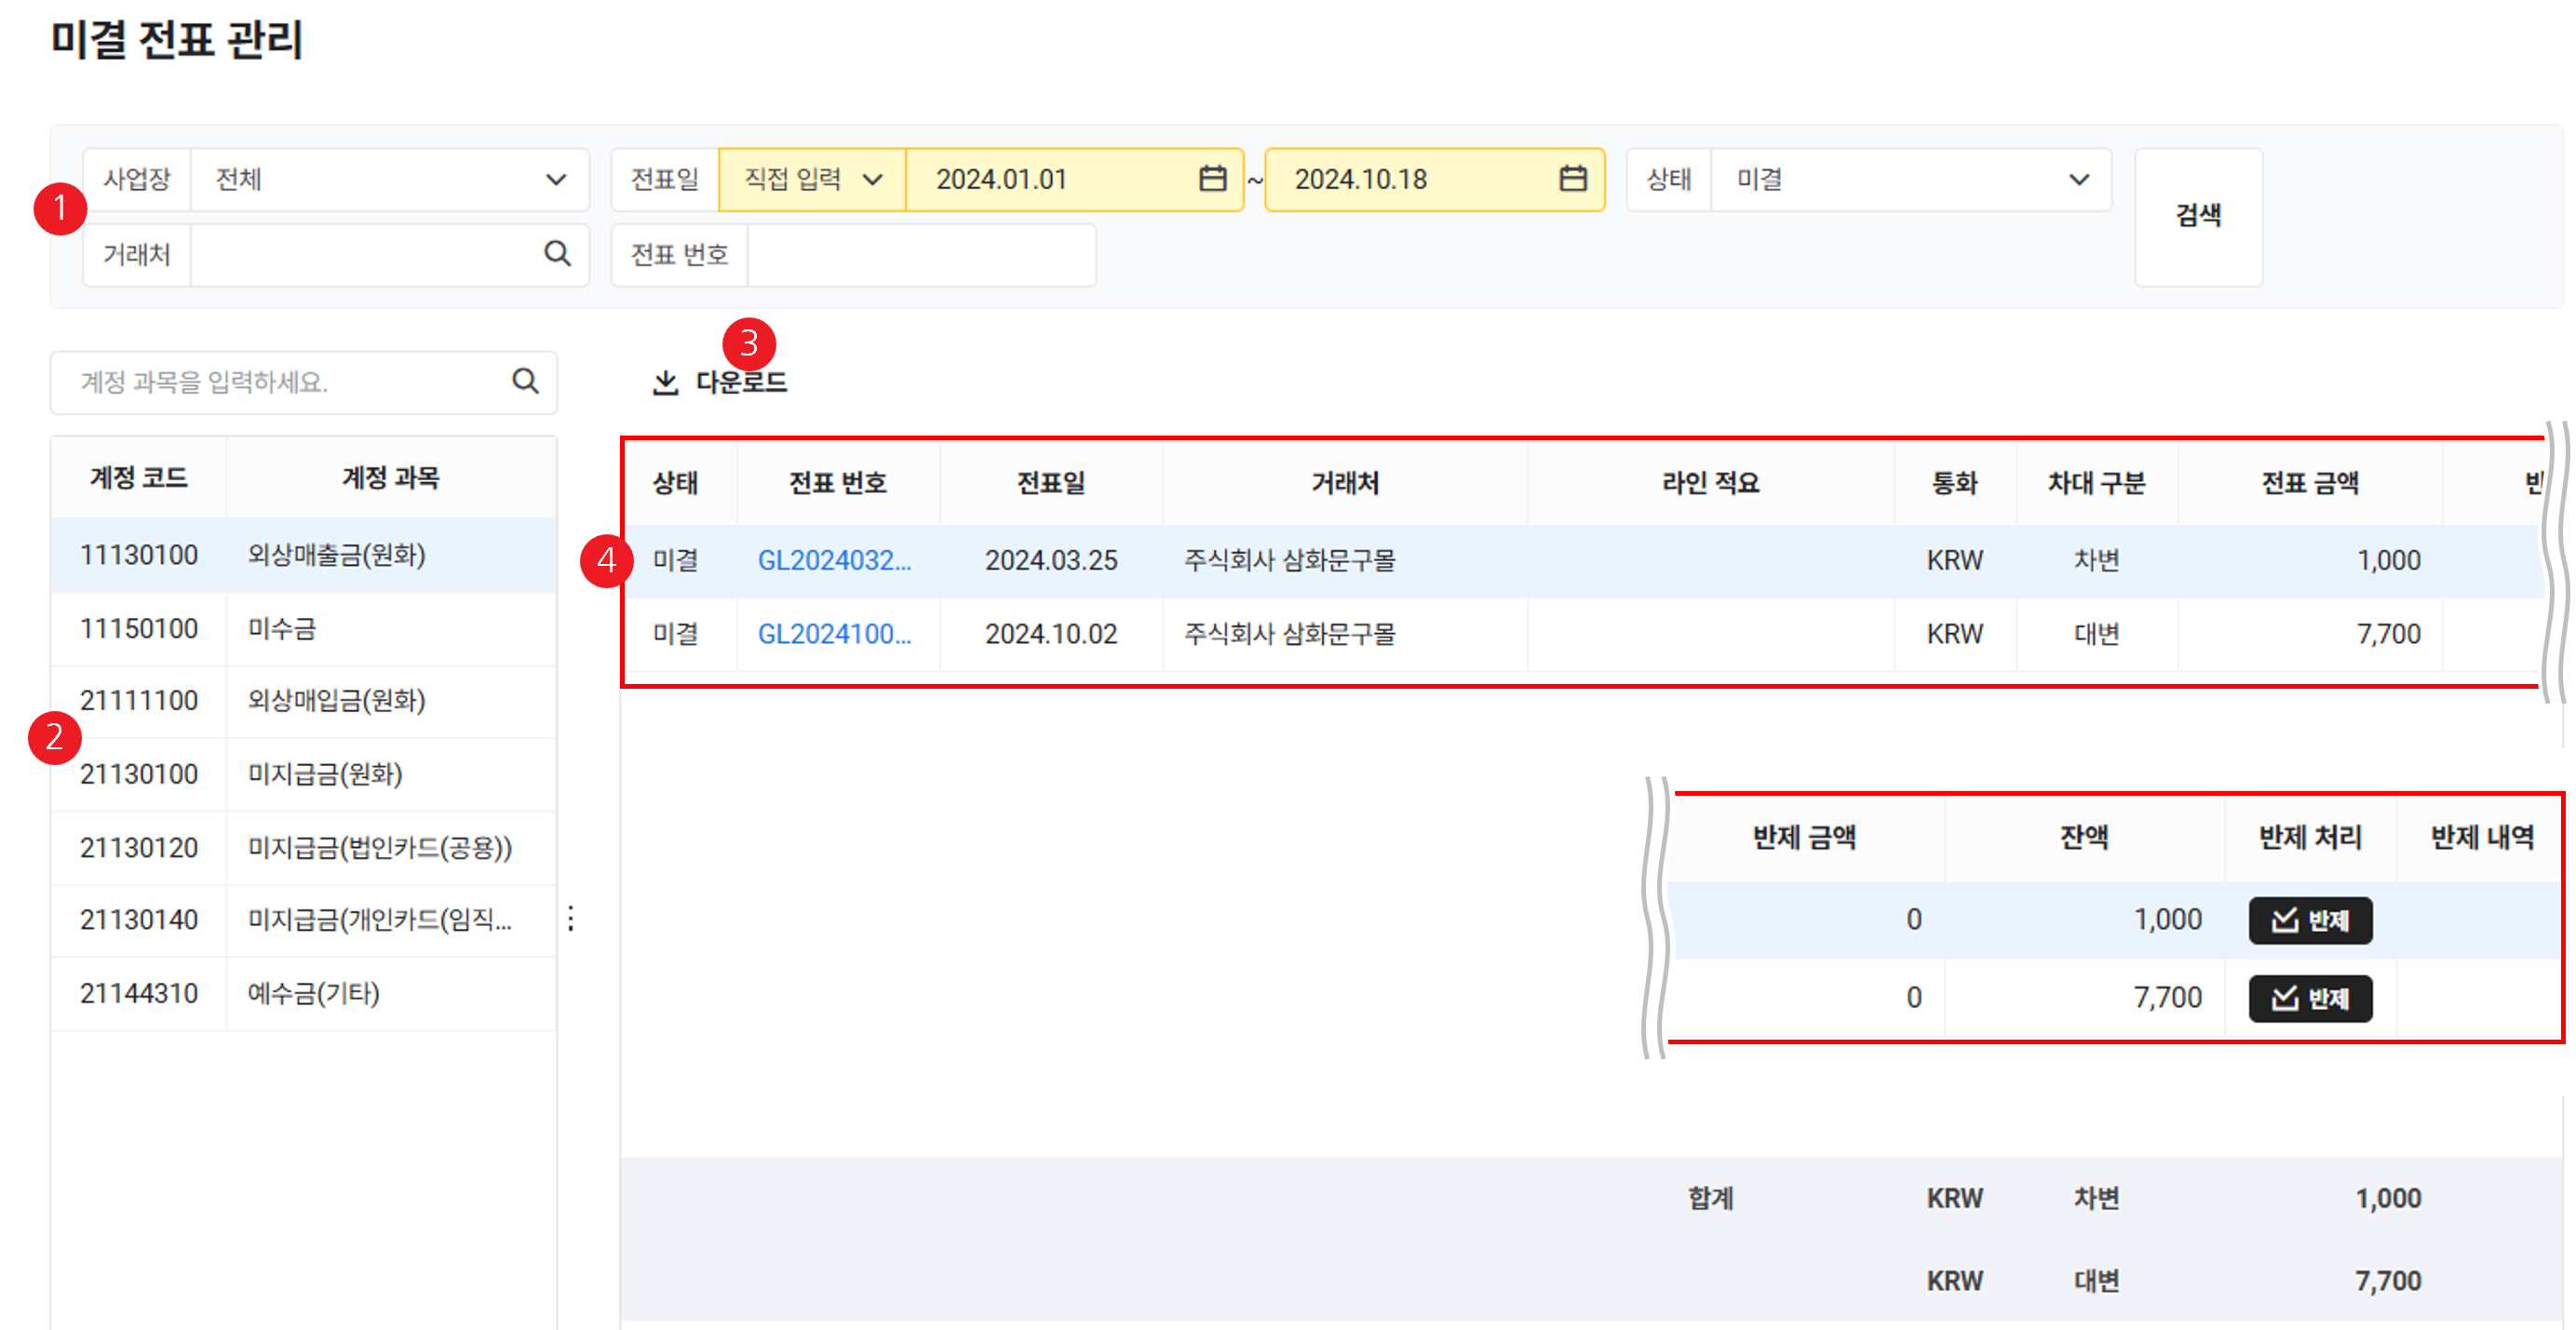Select account 21111100 외상매입금(원화) row
This screenshot has height=1330, width=2576.
(x=303, y=700)
